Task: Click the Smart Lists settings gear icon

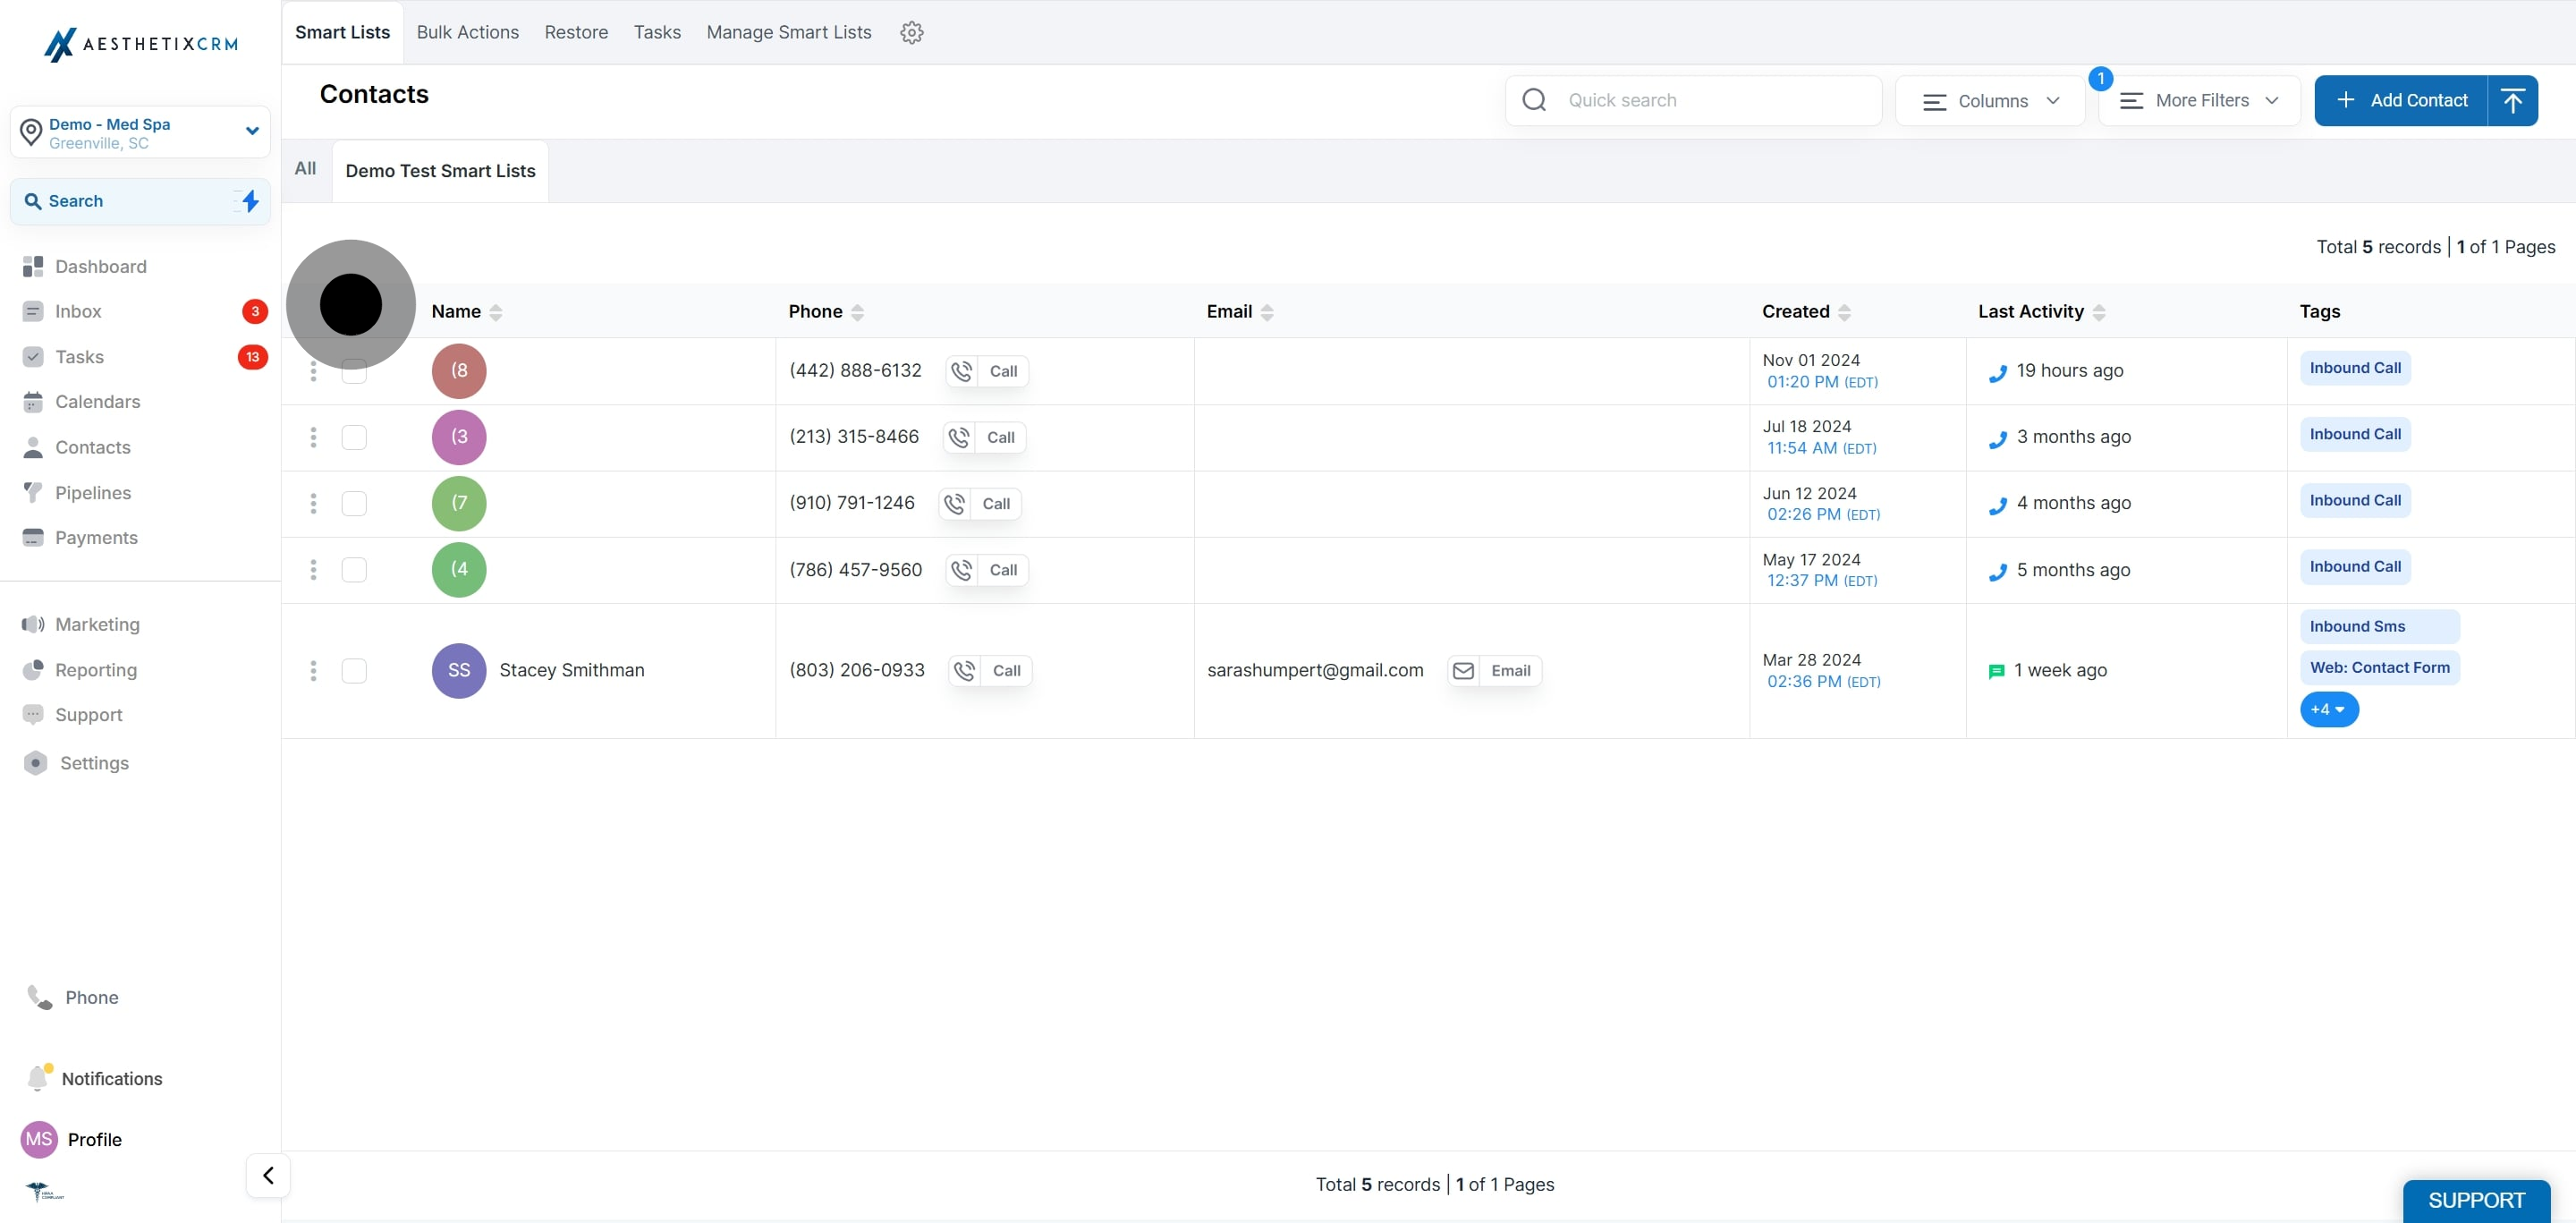Action: pyautogui.click(x=911, y=32)
